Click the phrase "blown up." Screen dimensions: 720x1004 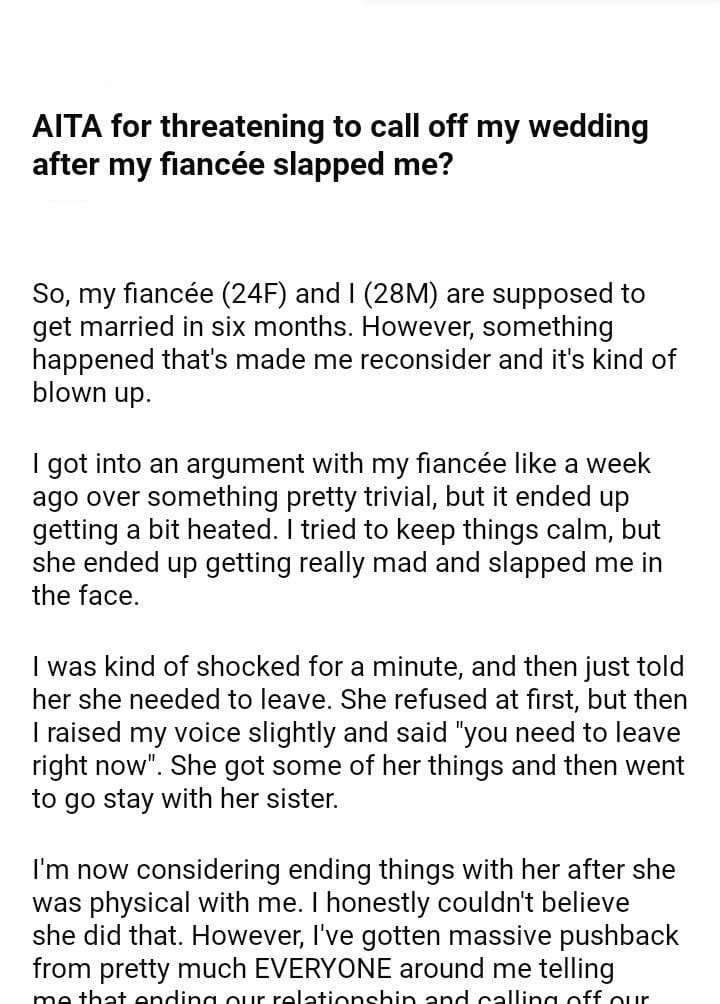[92, 393]
